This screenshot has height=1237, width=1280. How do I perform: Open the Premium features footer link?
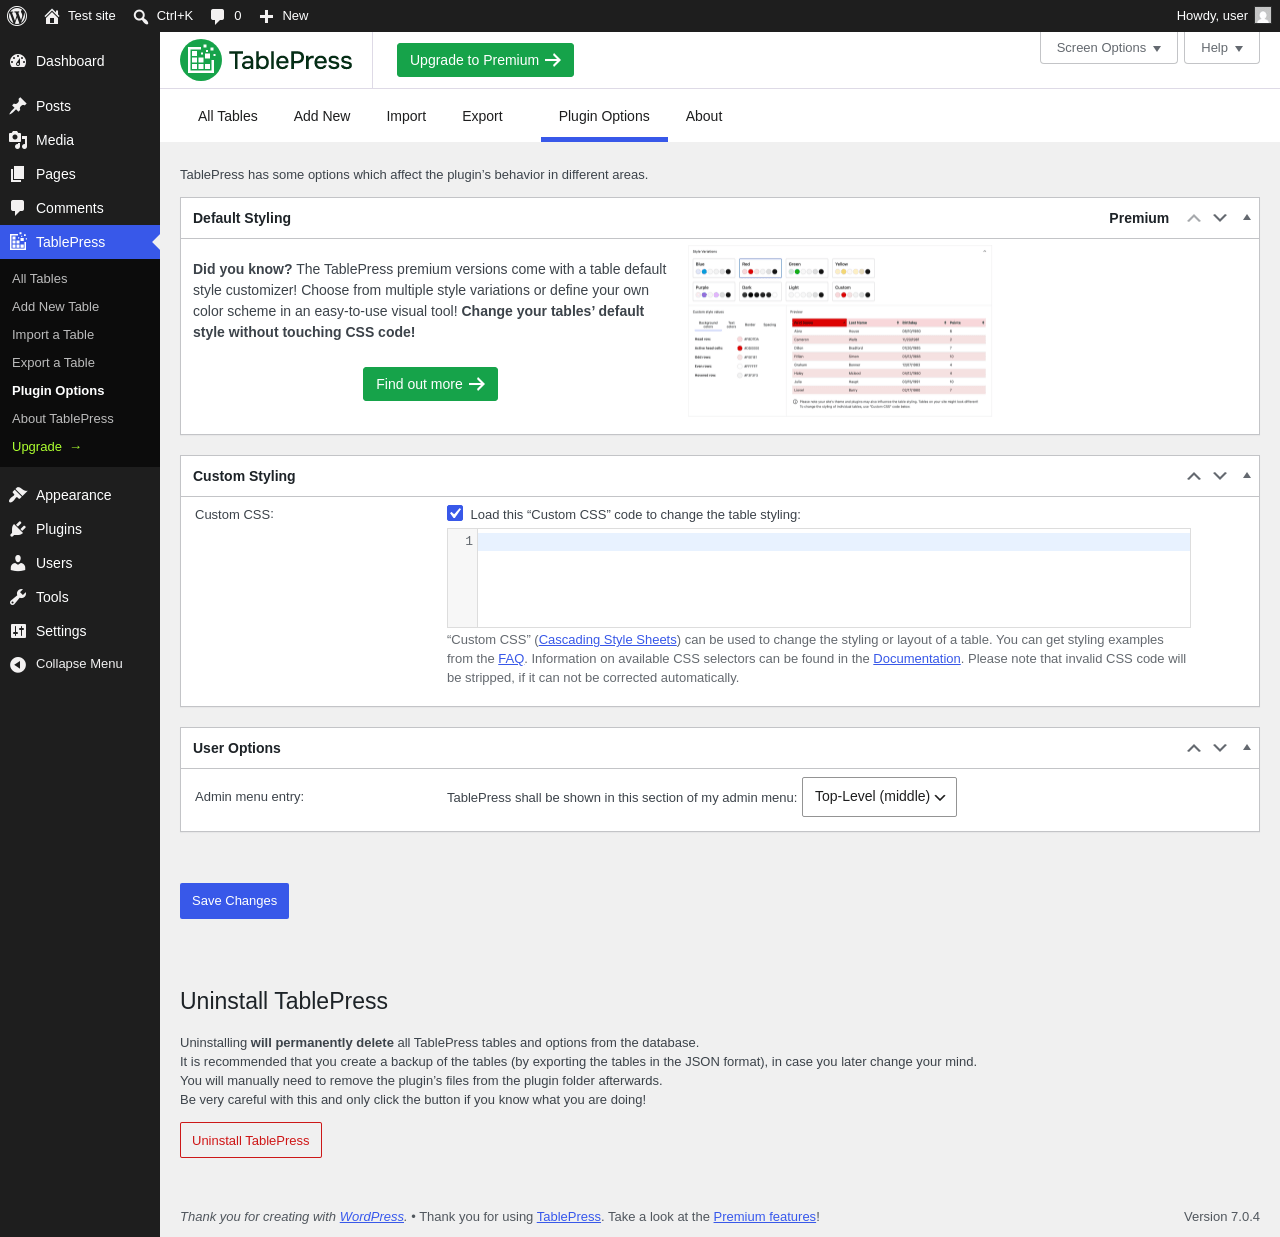pyautogui.click(x=765, y=1217)
